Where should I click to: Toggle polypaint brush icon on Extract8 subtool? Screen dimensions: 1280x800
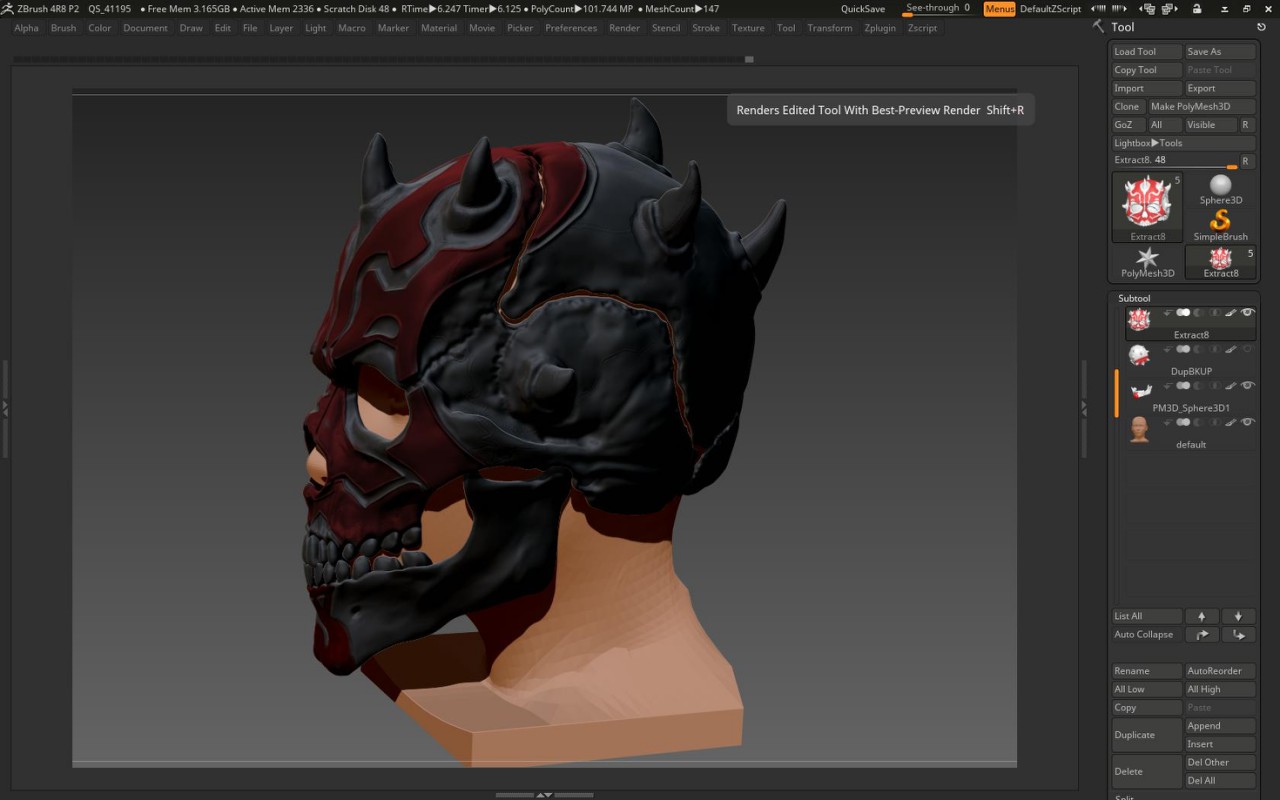click(x=1231, y=313)
